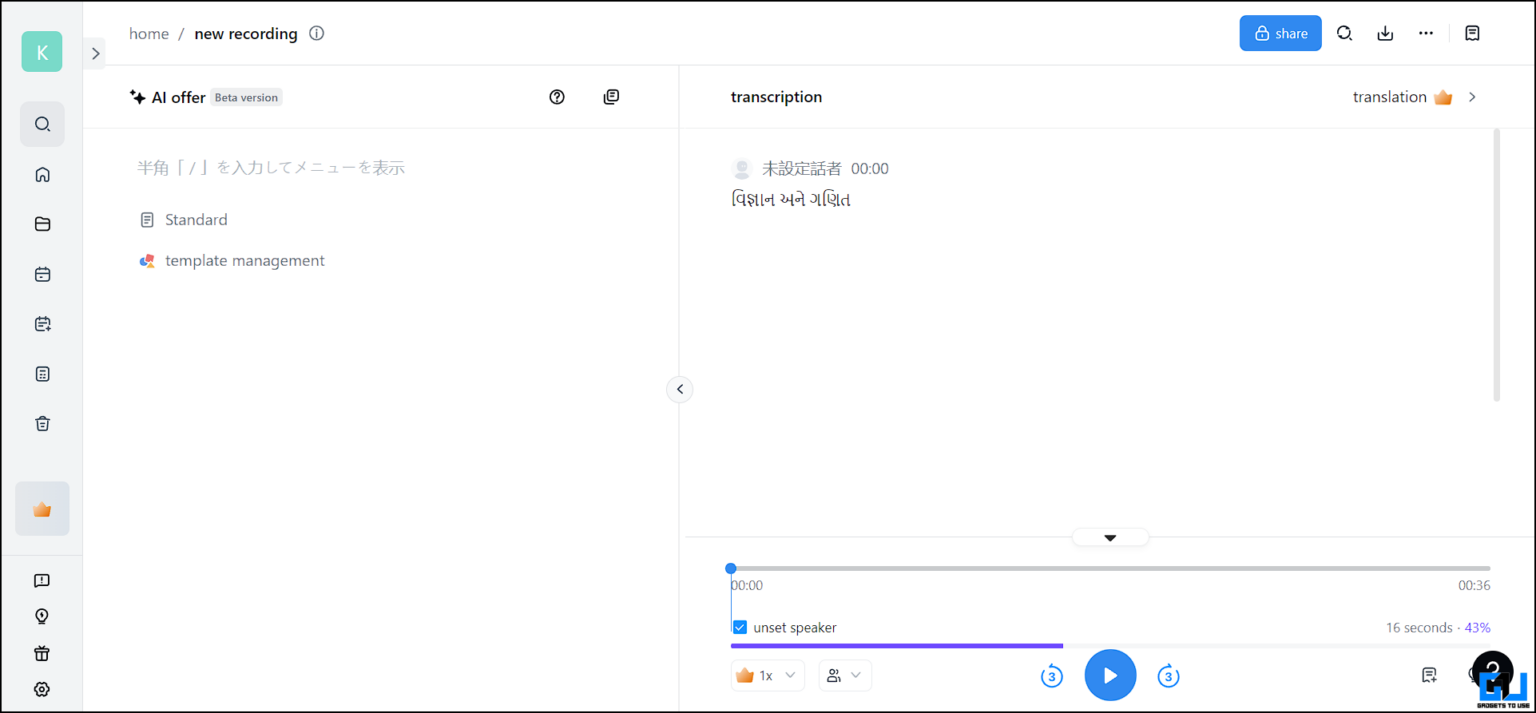Open the speaker filter dropdown

pyautogui.click(x=845, y=675)
